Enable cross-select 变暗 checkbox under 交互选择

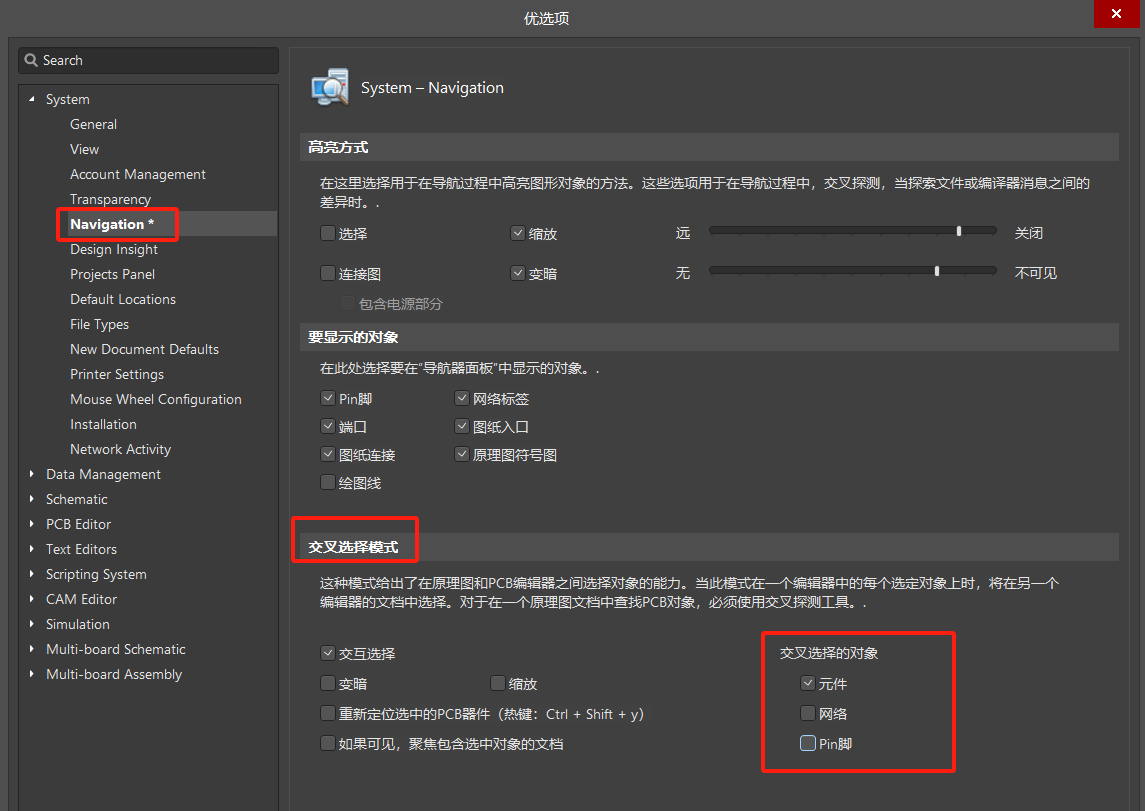[328, 683]
